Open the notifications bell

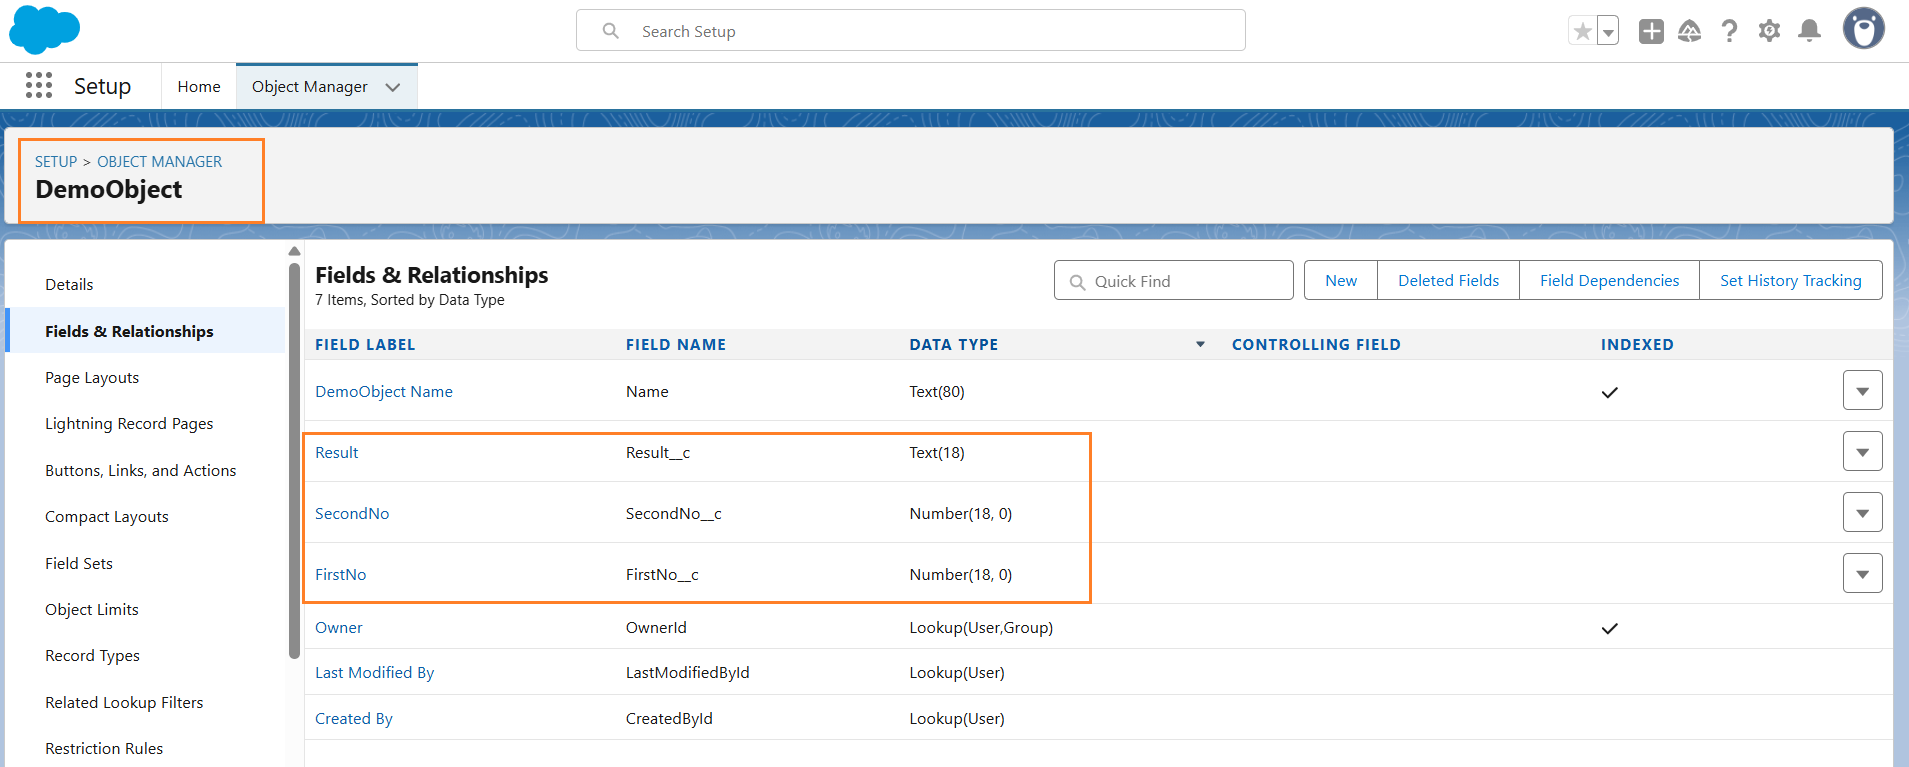[x=1809, y=31]
